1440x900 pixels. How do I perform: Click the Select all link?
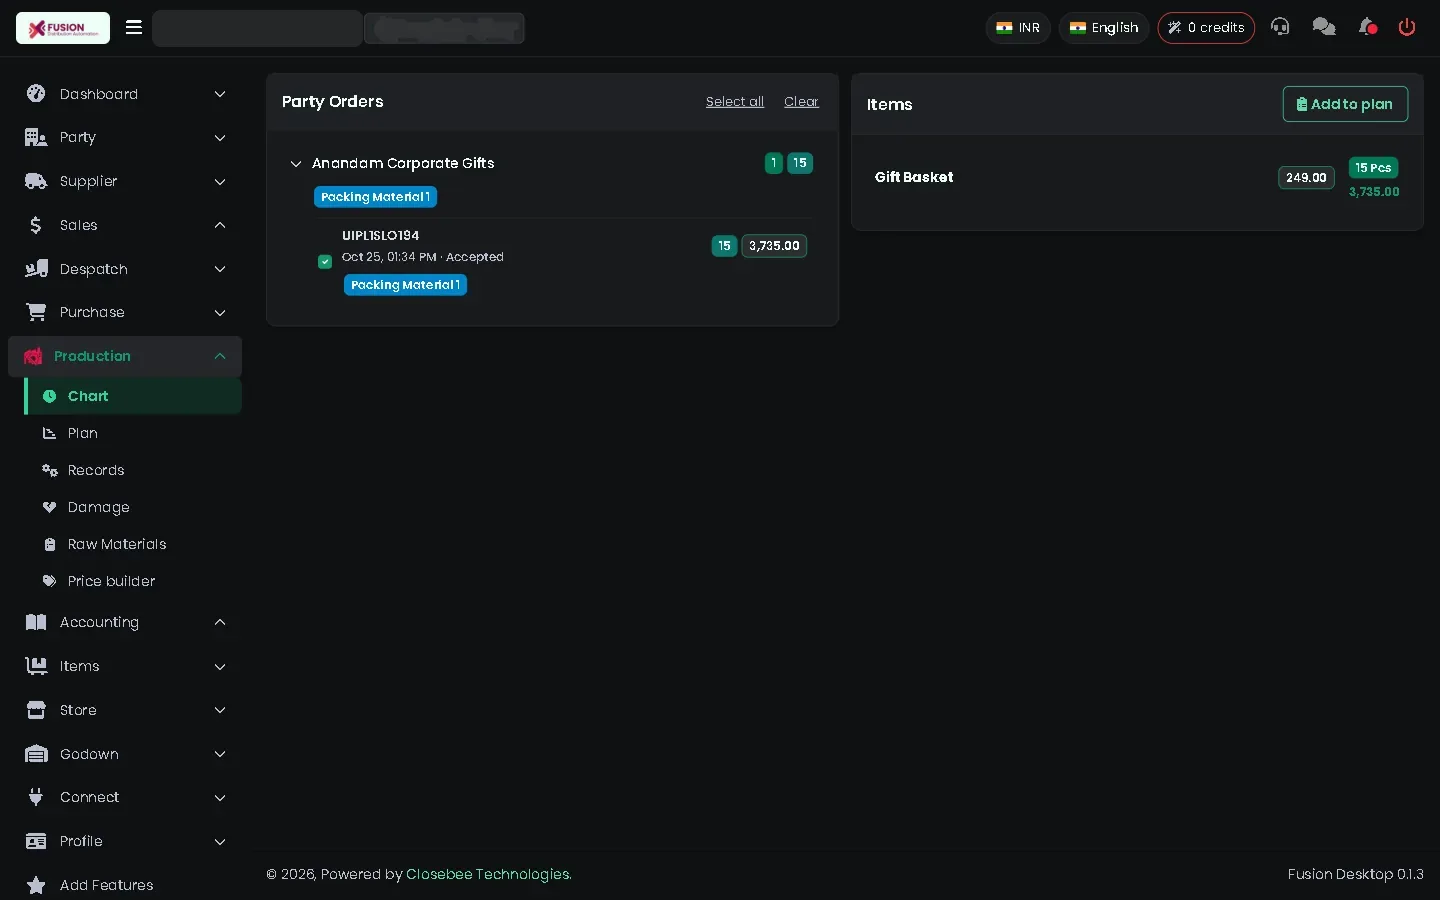735,102
